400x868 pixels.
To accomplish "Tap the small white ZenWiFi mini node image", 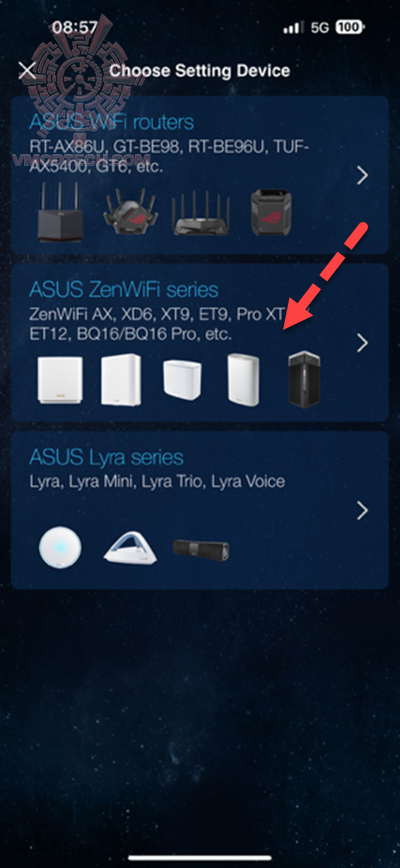I will (183, 382).
